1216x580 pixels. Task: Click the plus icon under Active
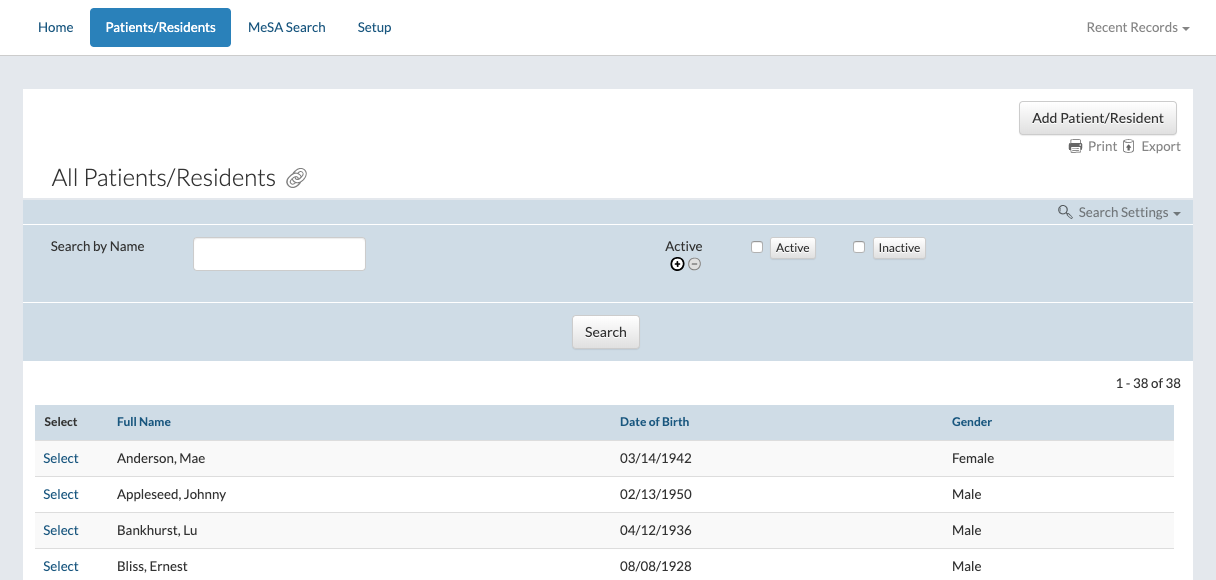677,264
